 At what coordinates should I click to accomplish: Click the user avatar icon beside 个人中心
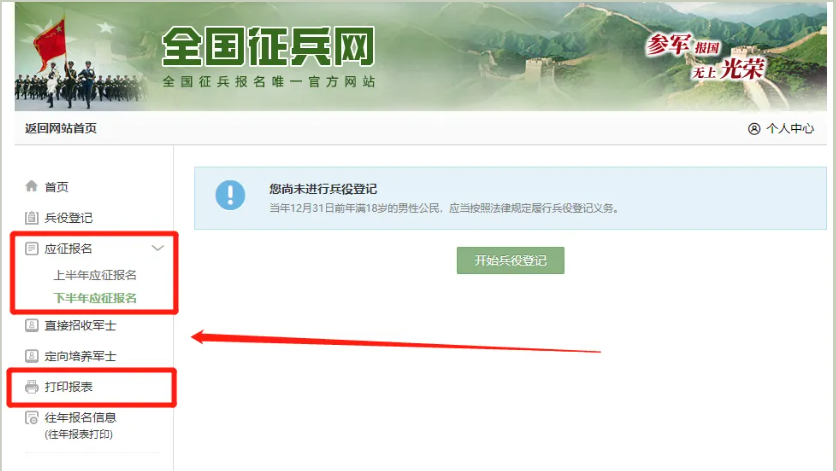(x=754, y=129)
